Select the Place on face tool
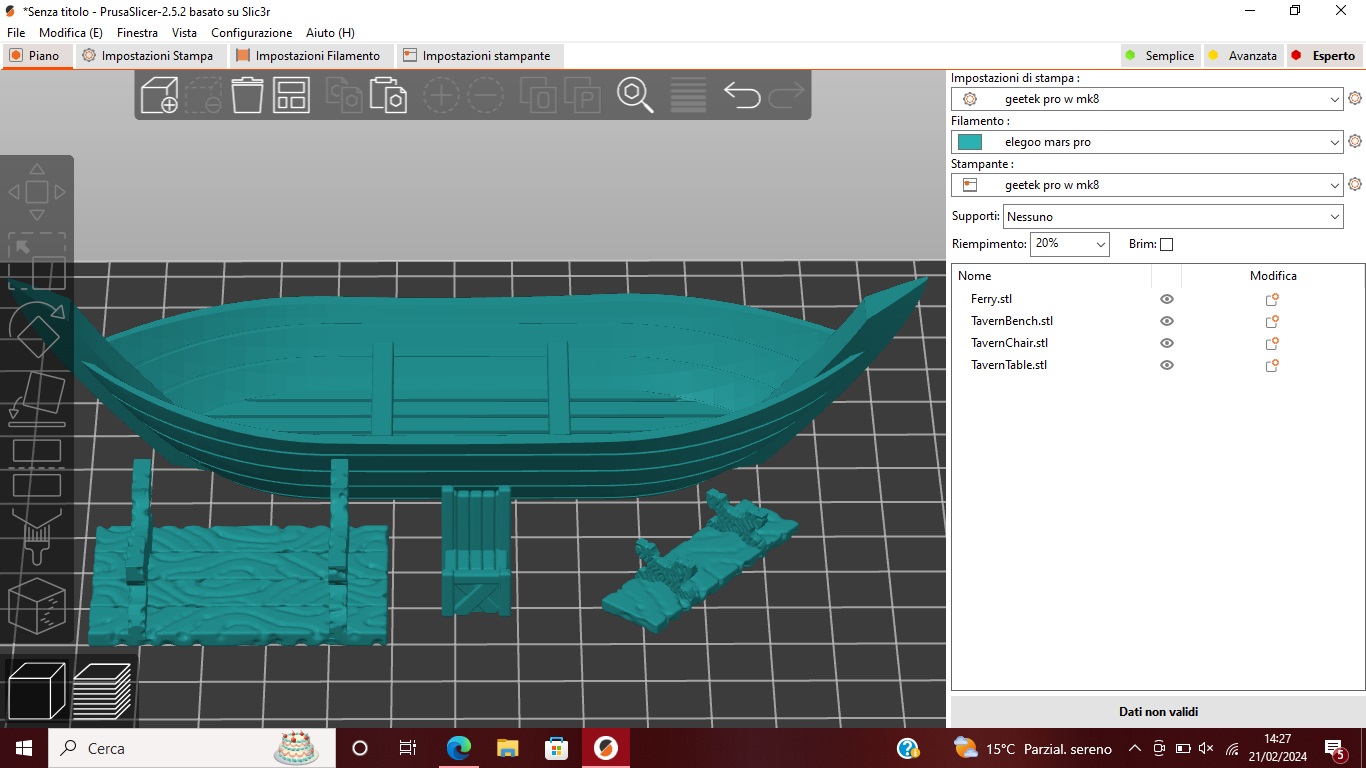 click(x=37, y=397)
